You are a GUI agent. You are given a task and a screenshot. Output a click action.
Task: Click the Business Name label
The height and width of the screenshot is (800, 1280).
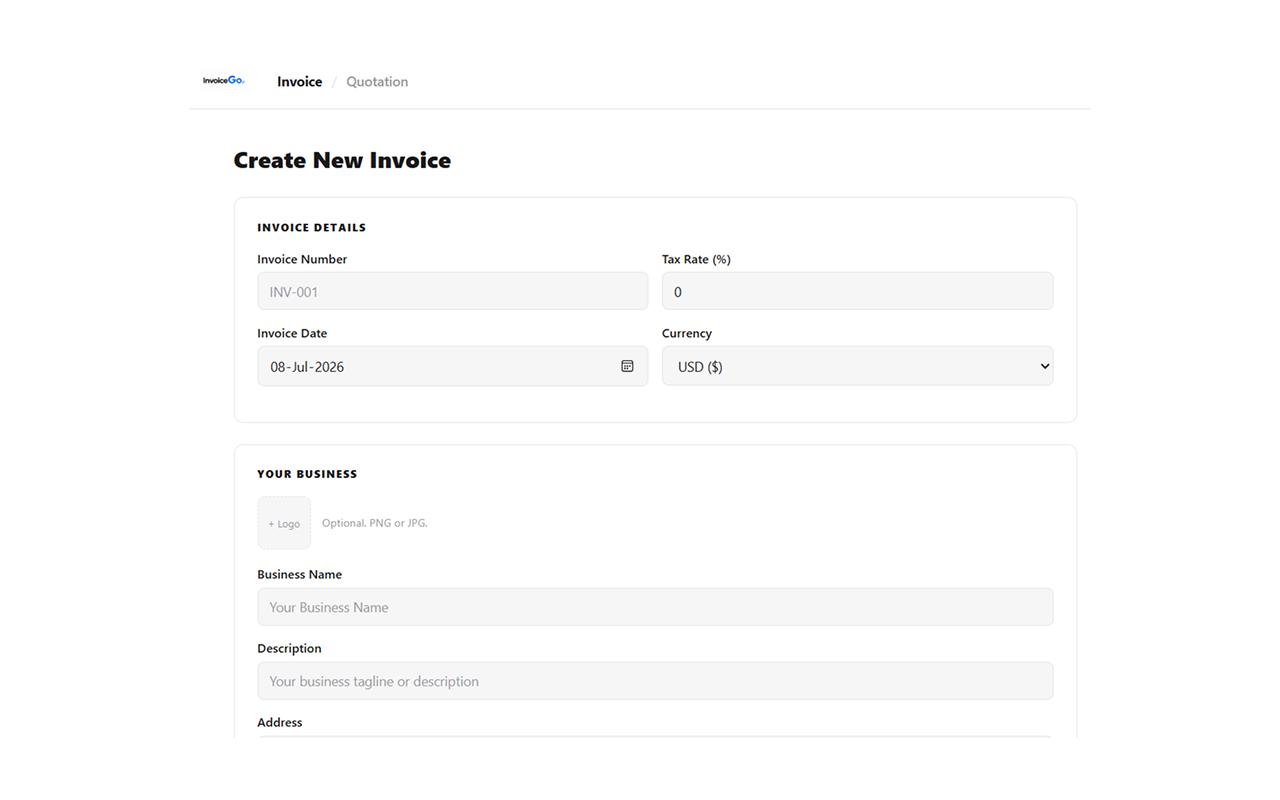click(299, 574)
